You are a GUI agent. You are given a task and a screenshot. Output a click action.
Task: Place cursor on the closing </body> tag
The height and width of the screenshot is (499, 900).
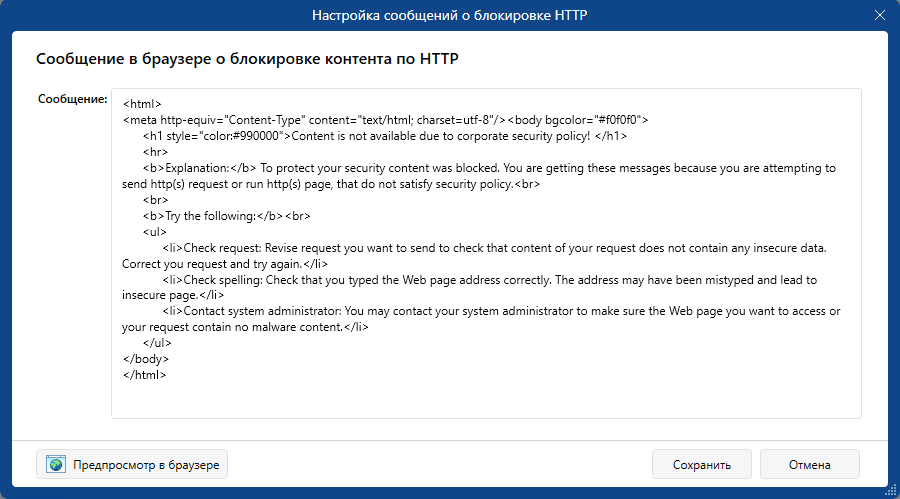(146, 359)
